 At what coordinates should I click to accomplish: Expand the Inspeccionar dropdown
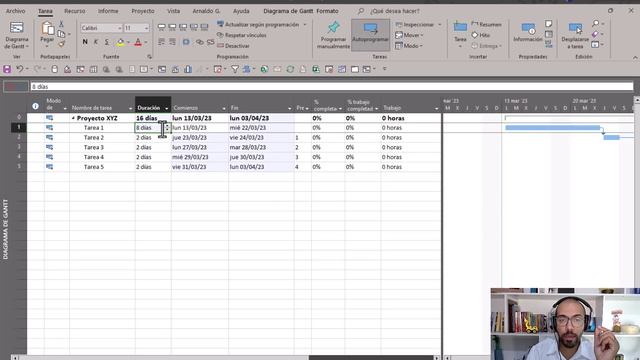click(440, 25)
